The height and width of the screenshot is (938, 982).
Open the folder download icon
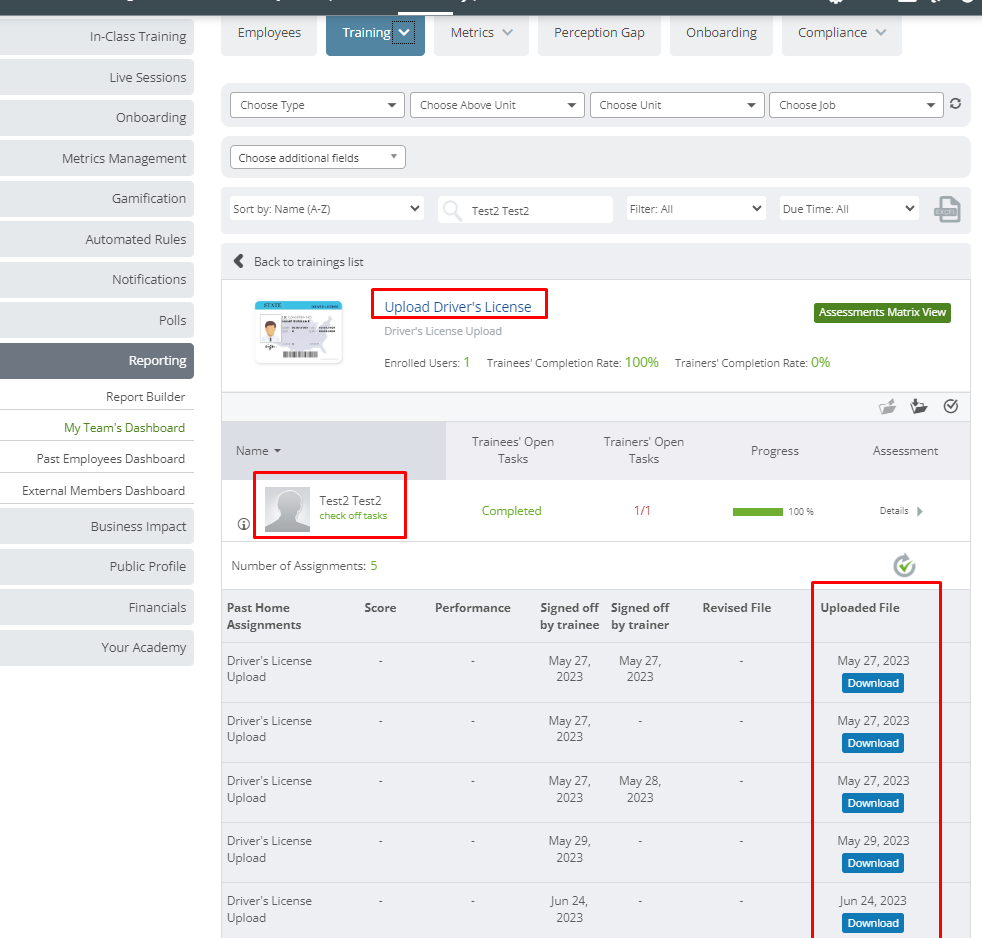(x=919, y=406)
